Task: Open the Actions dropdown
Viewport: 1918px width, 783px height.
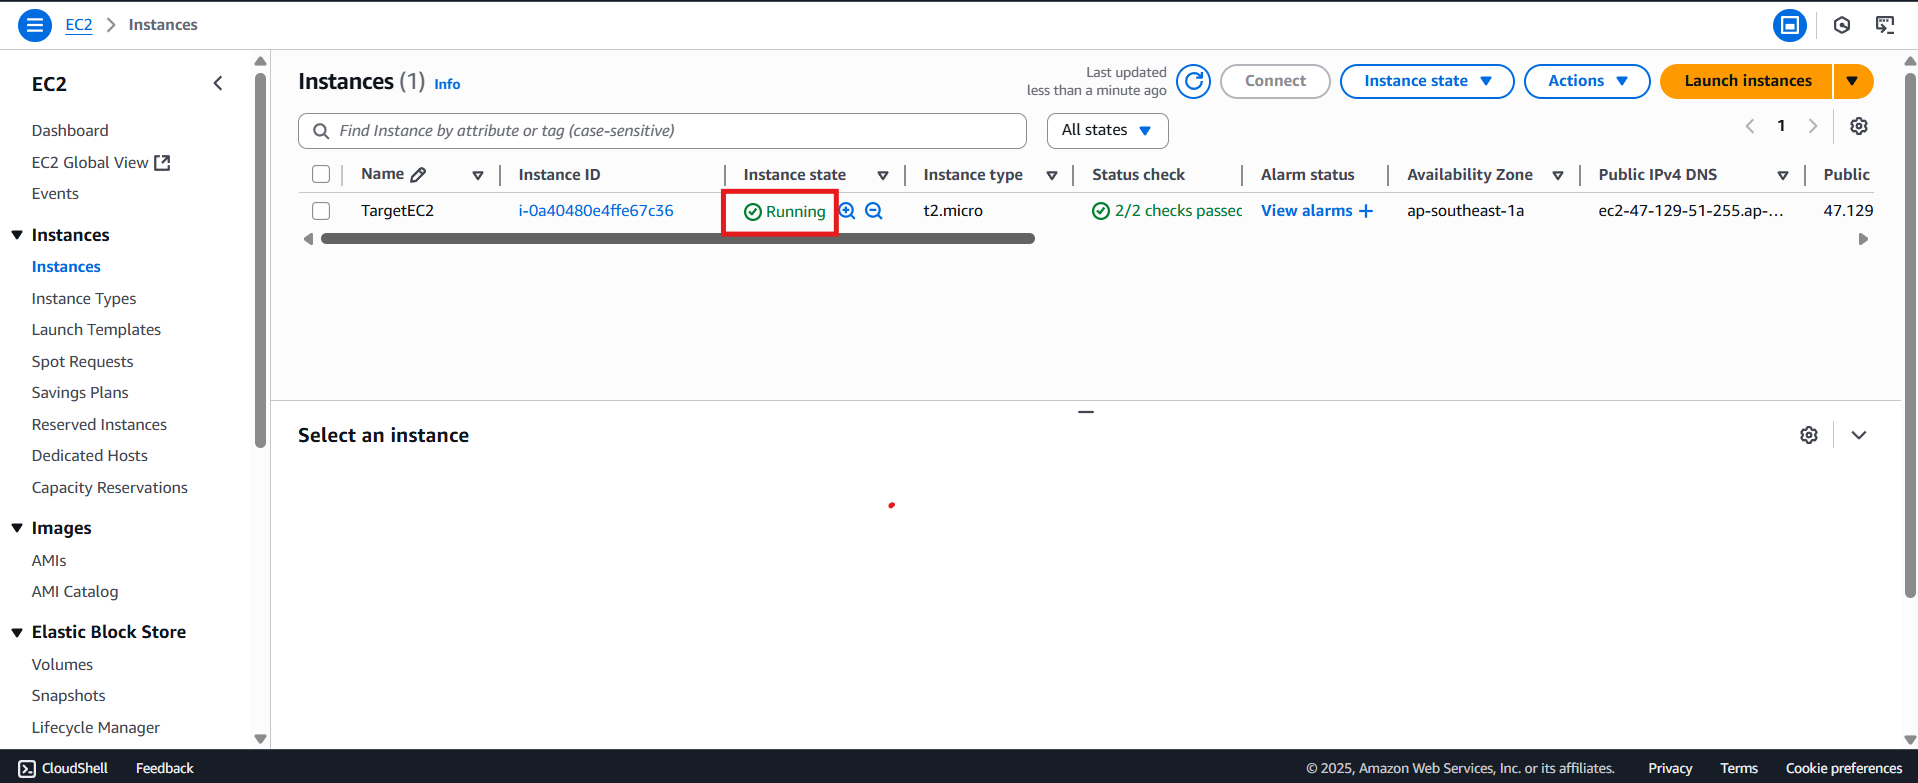Action: (x=1587, y=81)
